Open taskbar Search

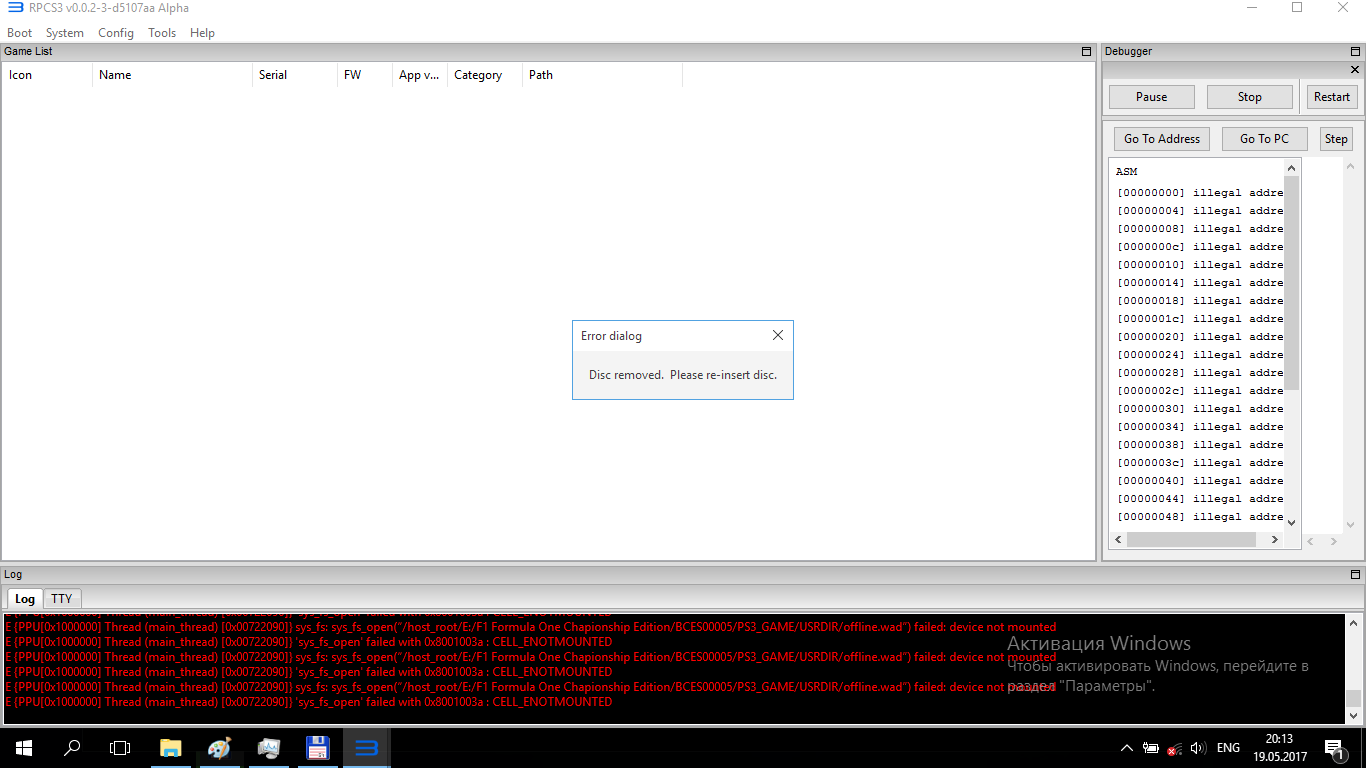[72, 748]
